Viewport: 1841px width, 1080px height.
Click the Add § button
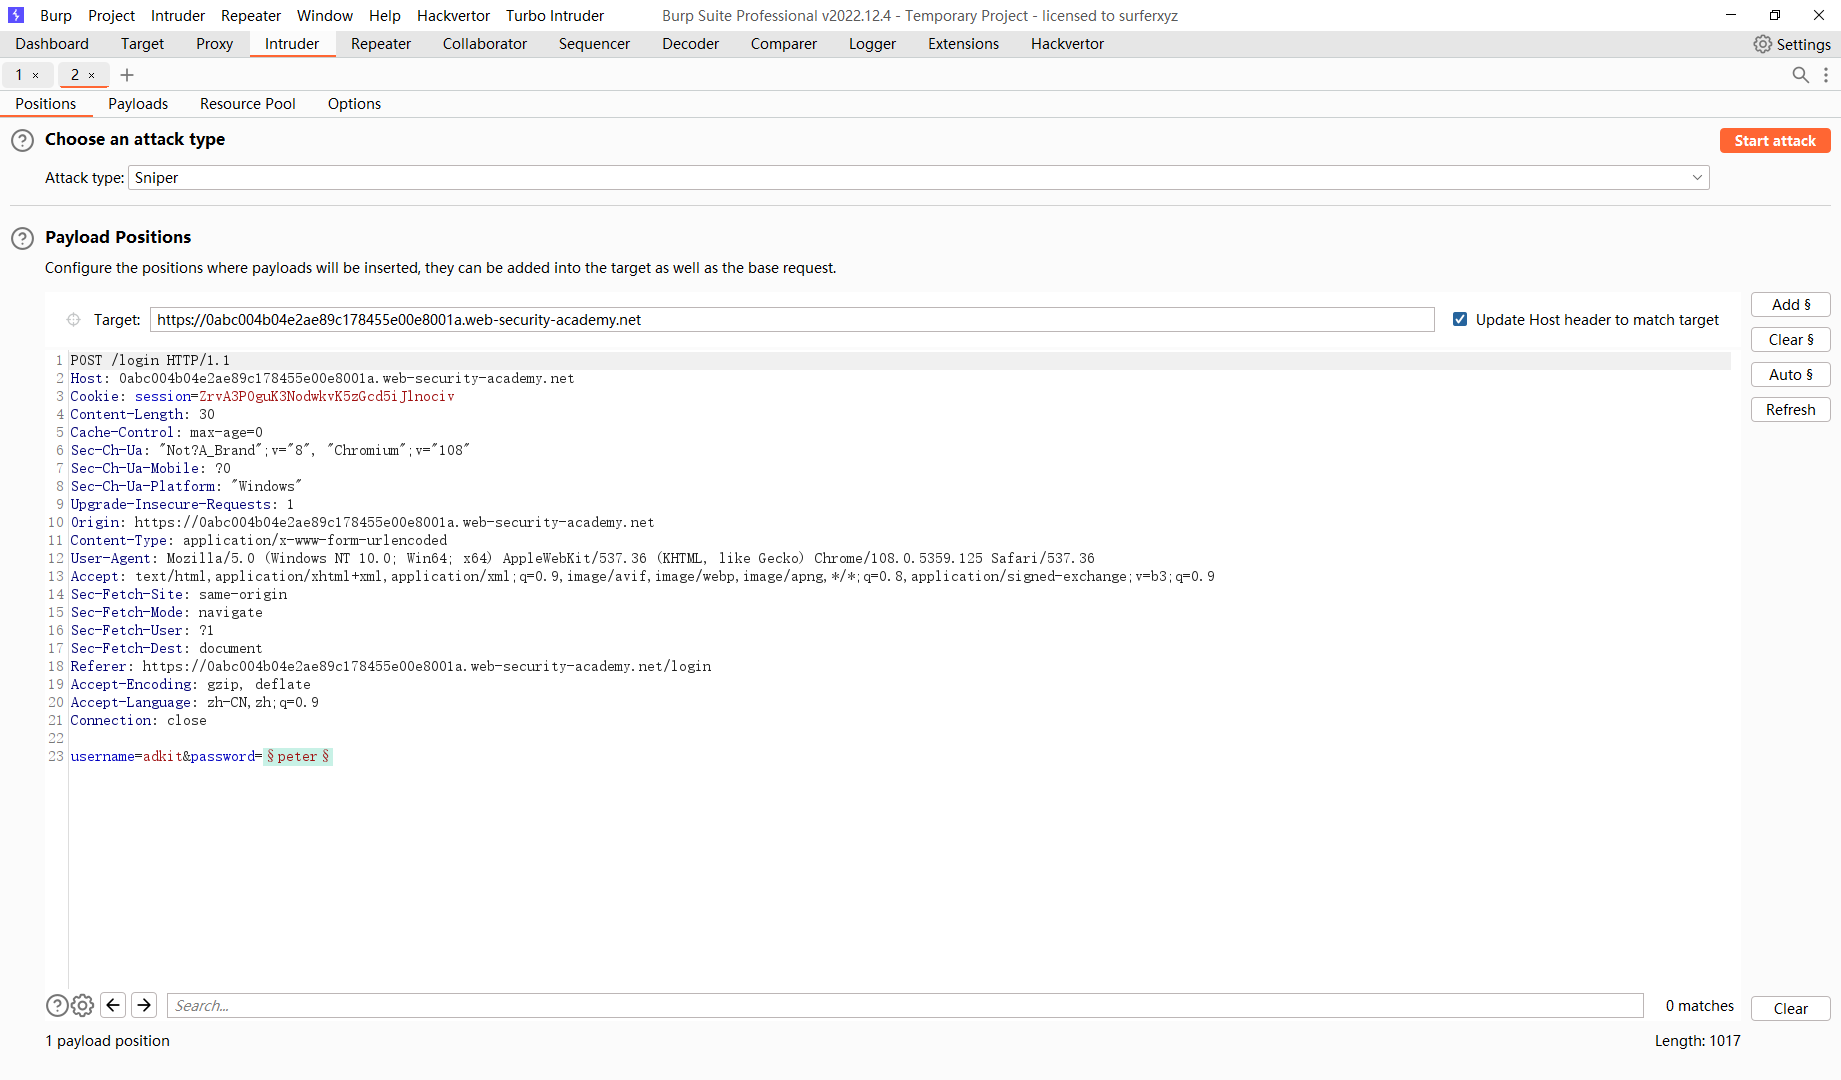(x=1791, y=305)
